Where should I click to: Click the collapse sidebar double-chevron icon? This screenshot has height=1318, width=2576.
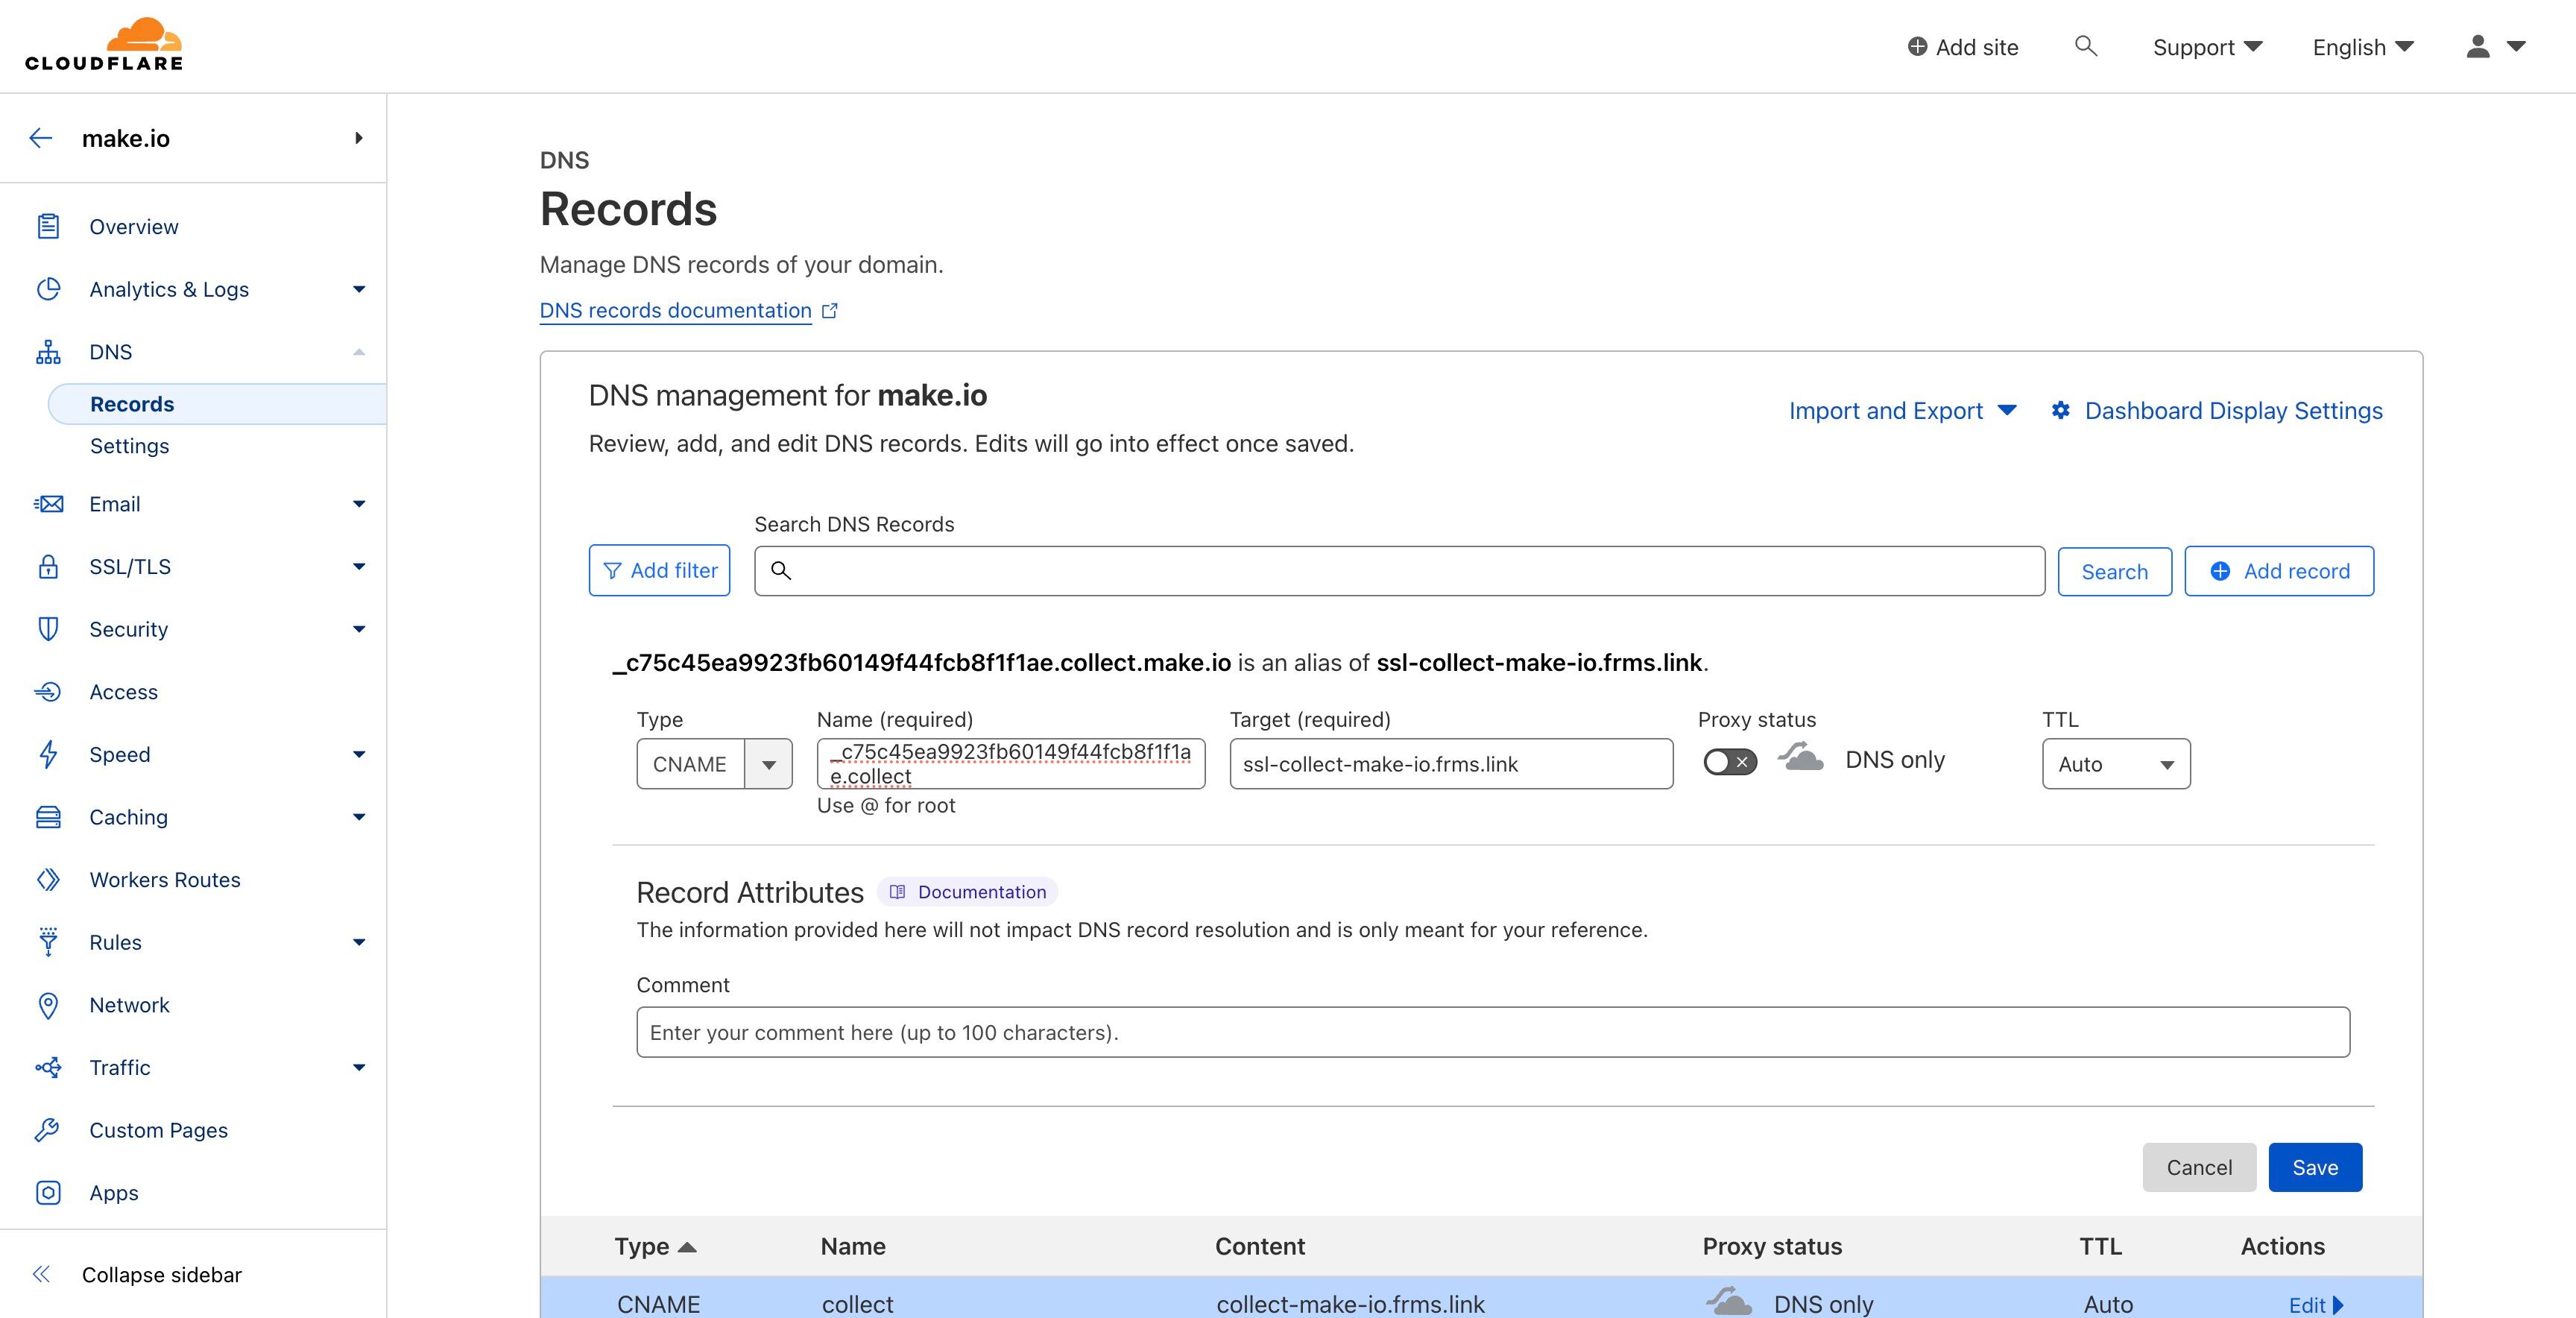click(x=41, y=1274)
